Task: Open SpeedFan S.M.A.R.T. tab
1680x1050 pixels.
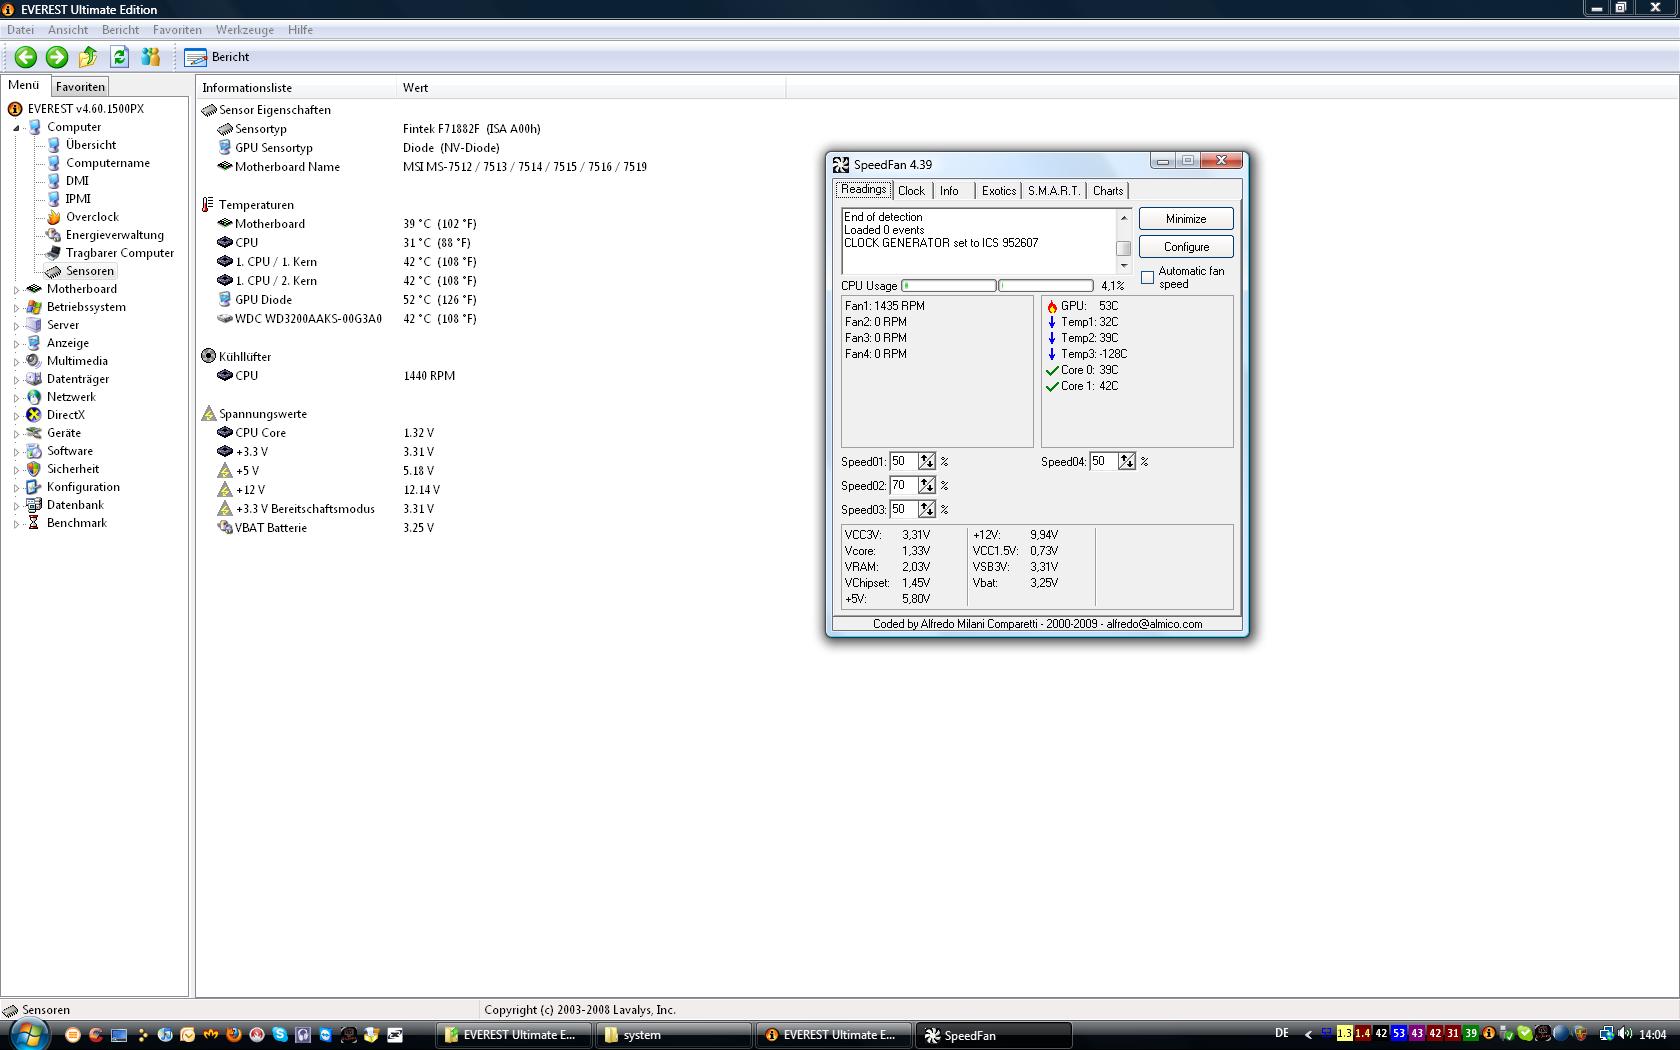Action: [x=1054, y=191]
